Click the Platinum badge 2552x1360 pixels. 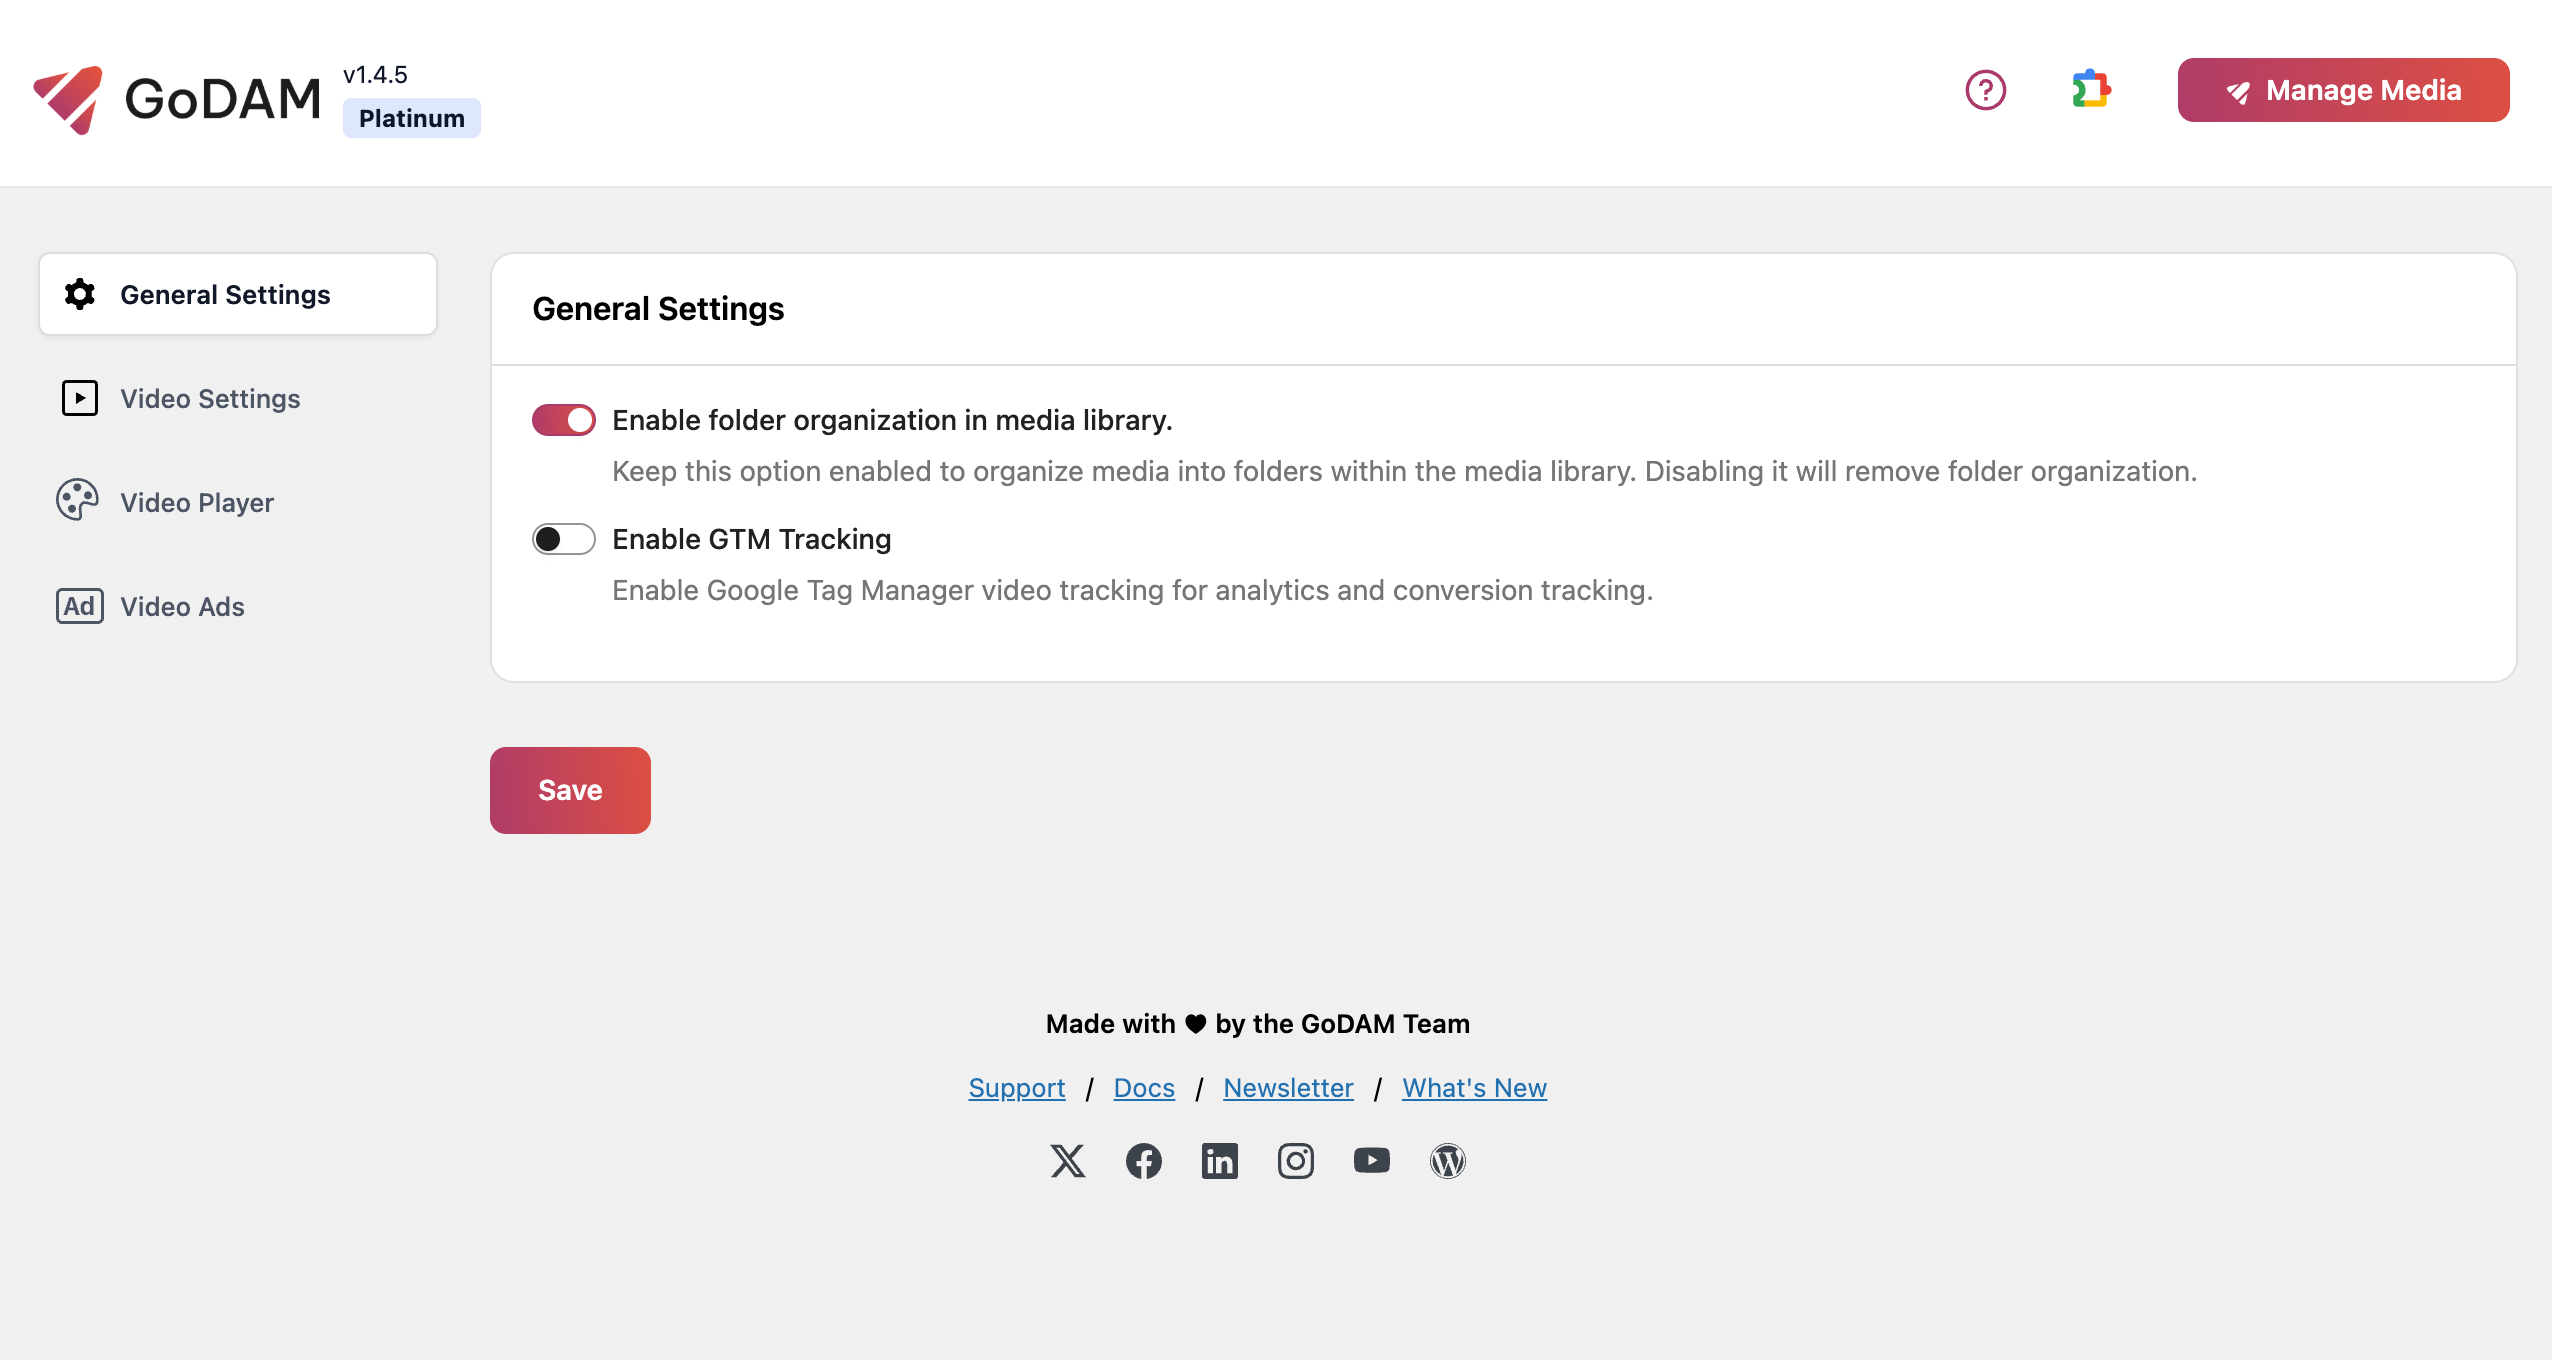[411, 117]
